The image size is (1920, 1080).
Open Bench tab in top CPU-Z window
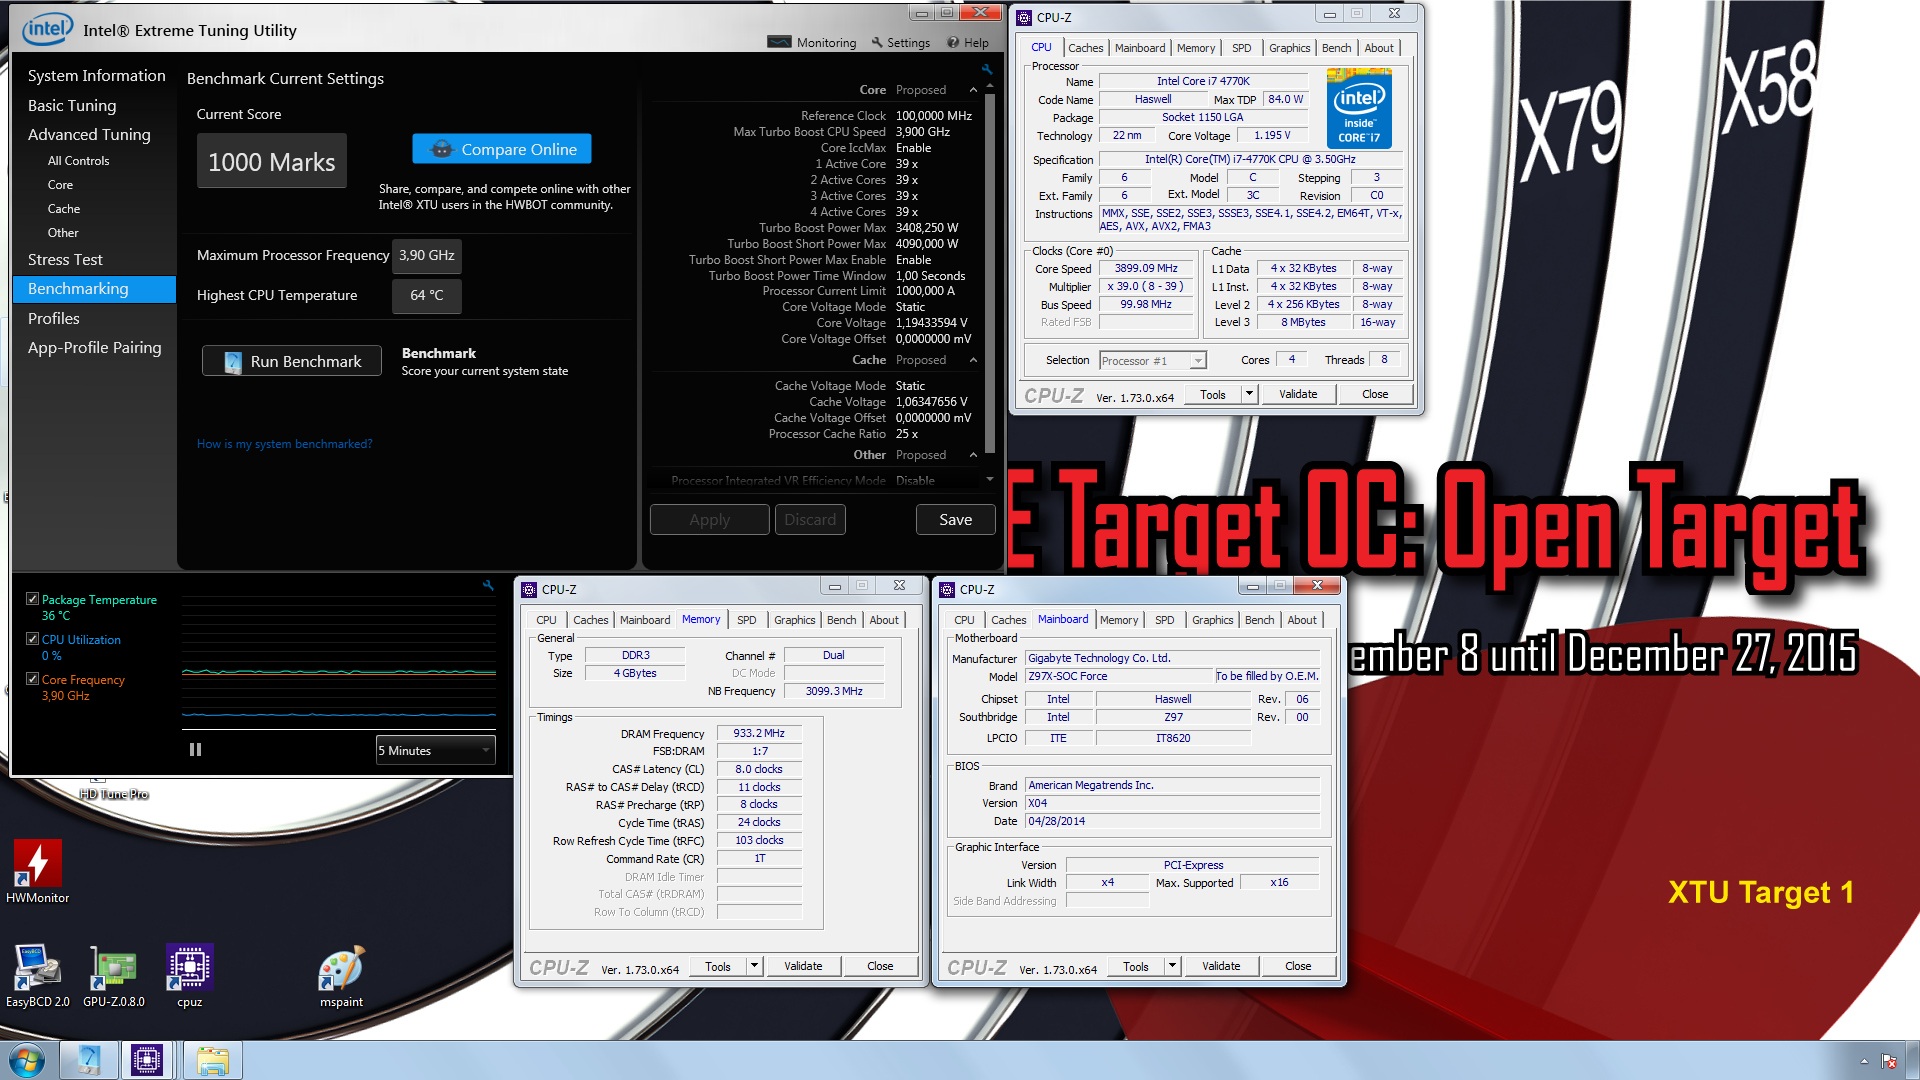pyautogui.click(x=1336, y=48)
